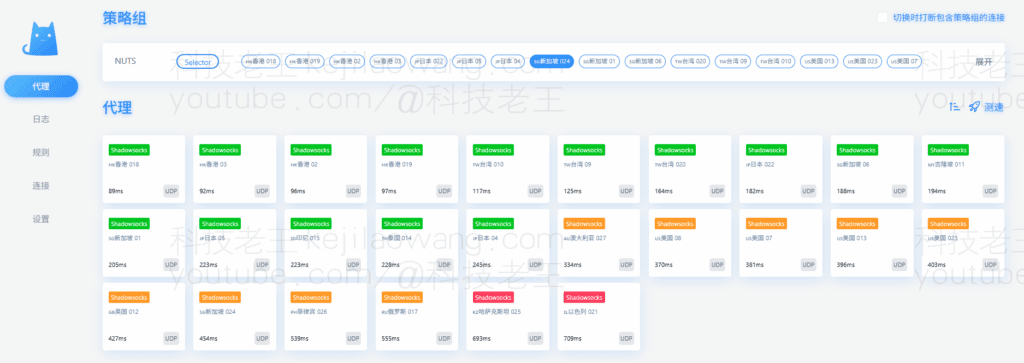Click UDP badge on 香港 019 card
The height and width of the screenshot is (363, 1024).
tap(444, 191)
